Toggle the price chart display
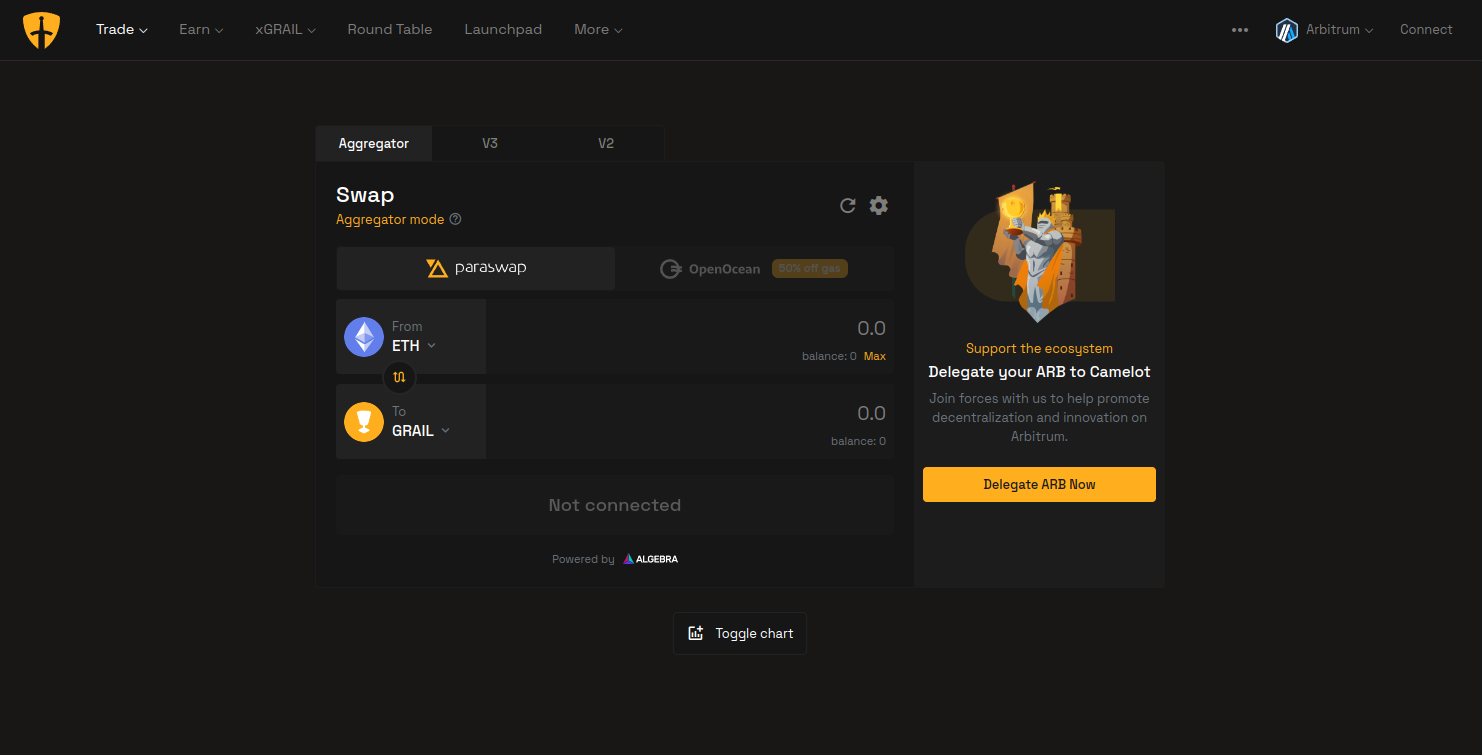Image resolution: width=1482 pixels, height=755 pixels. pos(739,632)
